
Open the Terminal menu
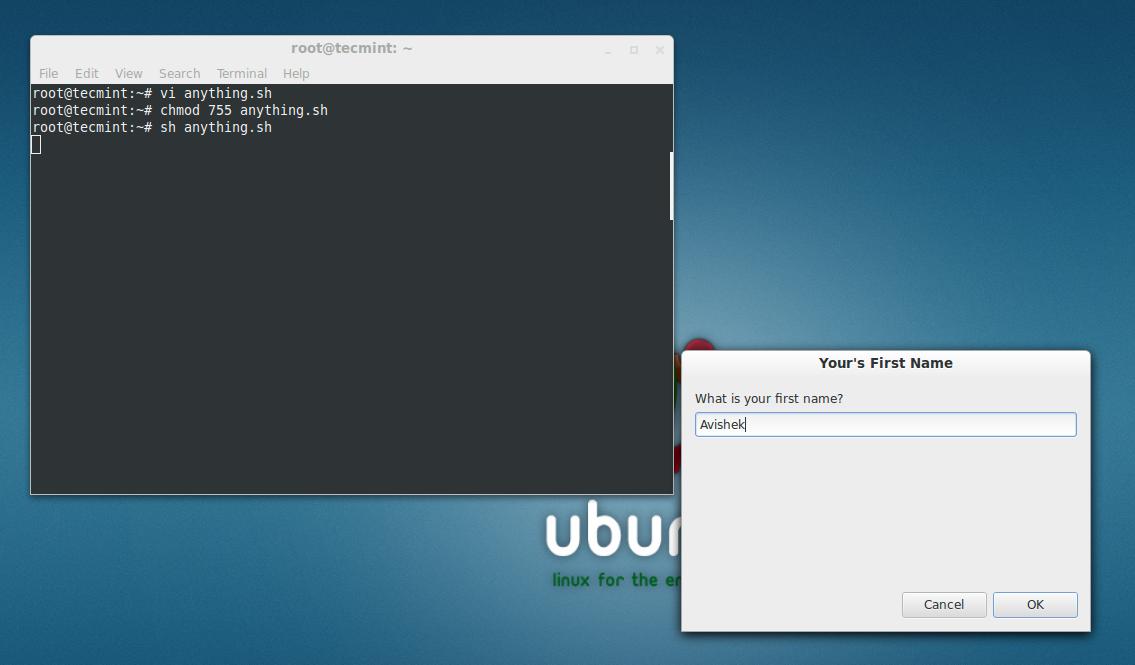coord(242,73)
